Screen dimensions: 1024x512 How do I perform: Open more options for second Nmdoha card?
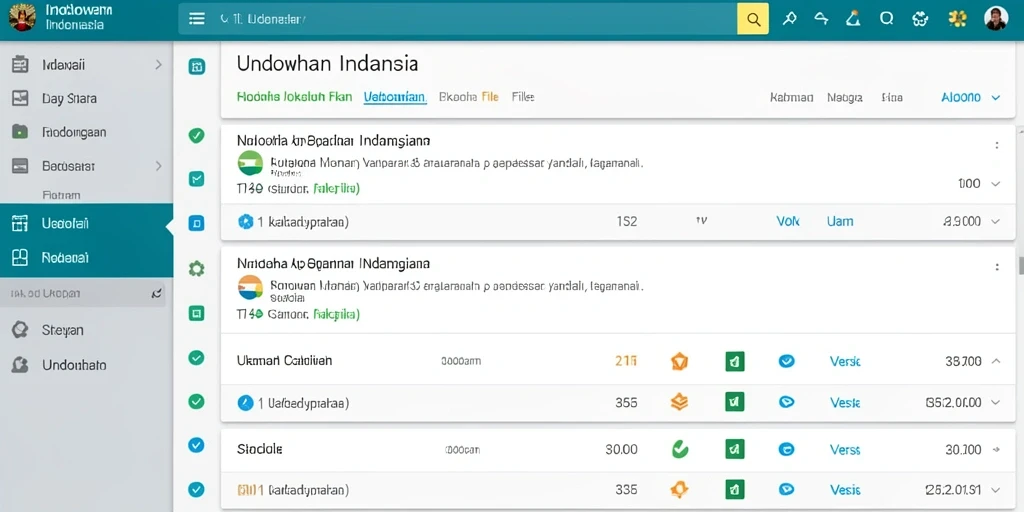pos(997,267)
